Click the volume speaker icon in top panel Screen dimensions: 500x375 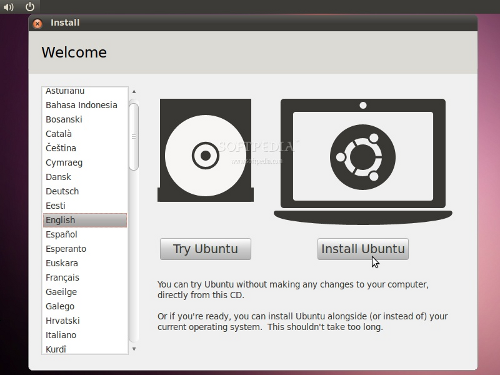click(x=8, y=7)
